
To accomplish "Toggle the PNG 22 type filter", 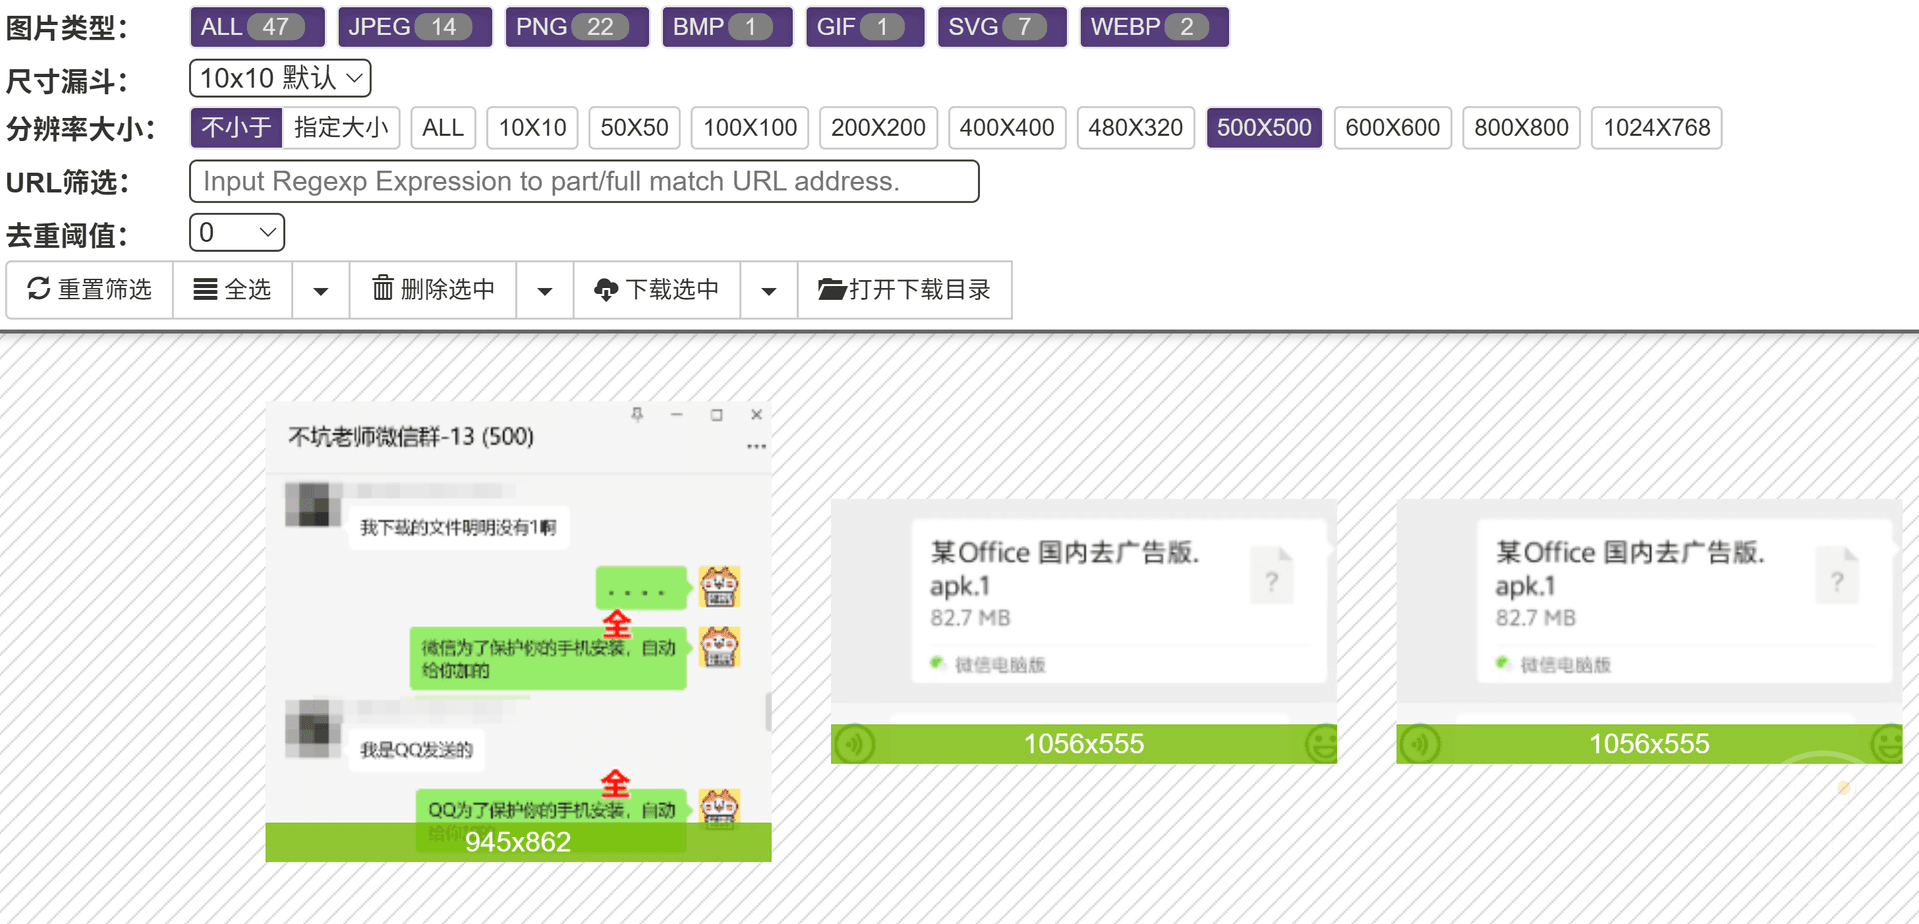I will 577,27.
